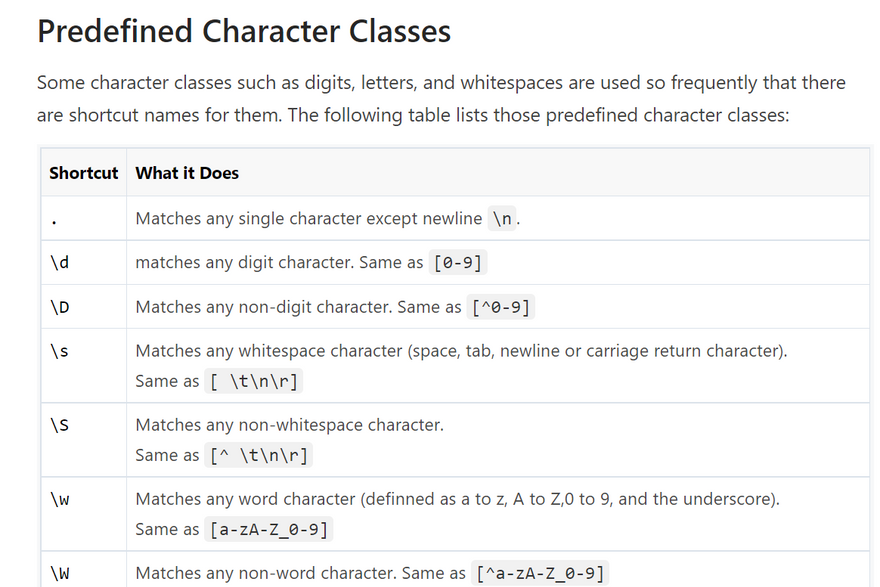Click the [a-zA-Z_0-9] code snippet
The height and width of the screenshot is (587, 880).
point(268,529)
